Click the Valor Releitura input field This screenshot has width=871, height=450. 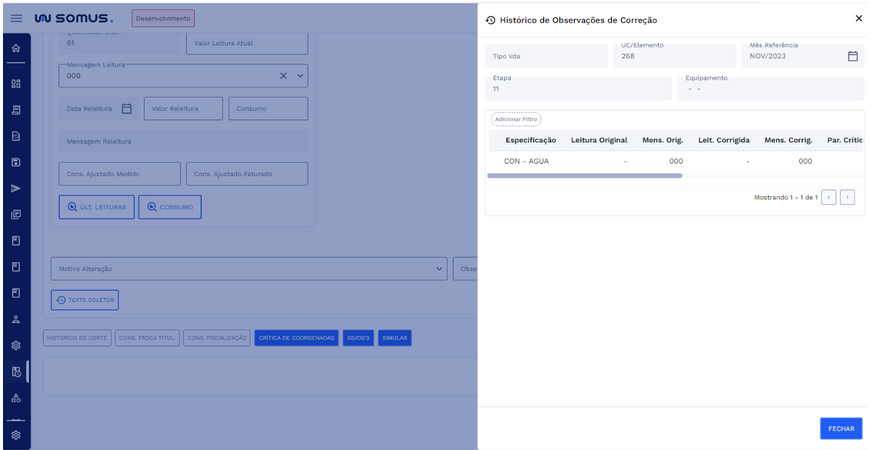pos(183,108)
